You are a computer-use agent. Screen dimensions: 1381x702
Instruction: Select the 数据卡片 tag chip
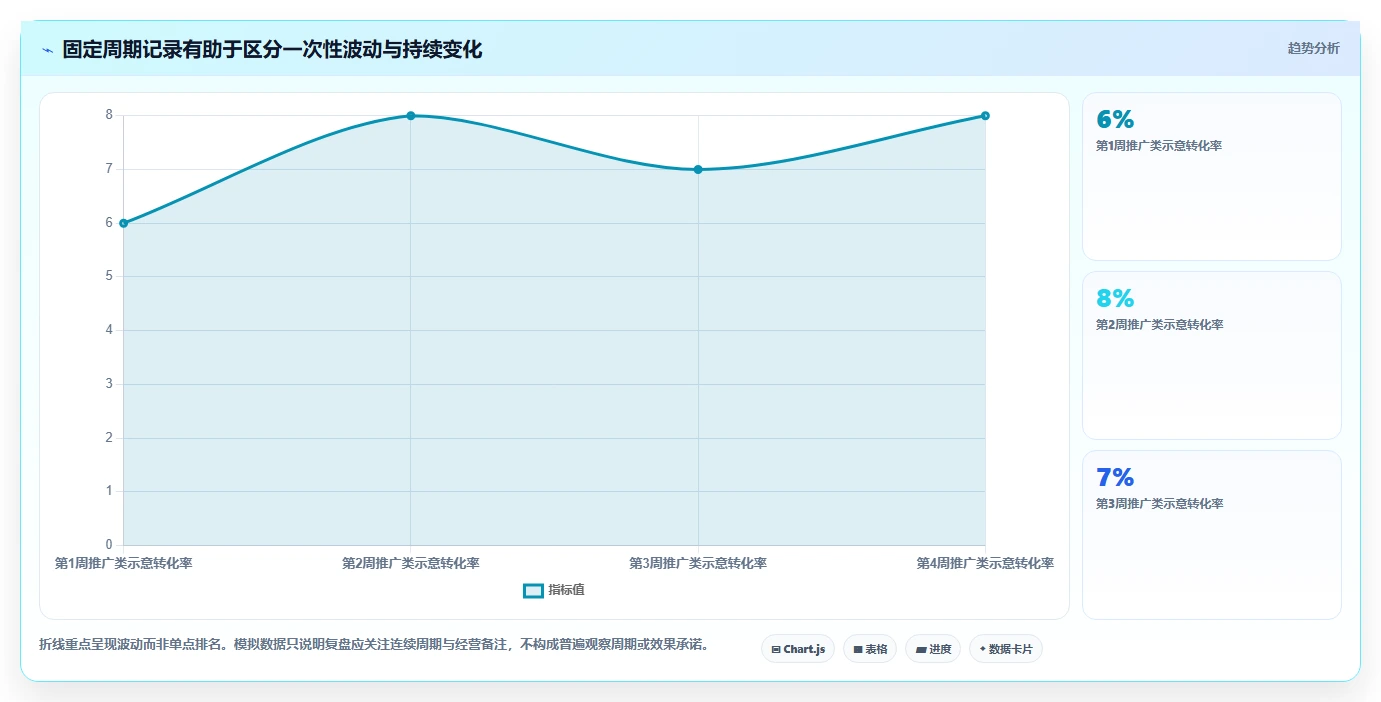pyautogui.click(x=1006, y=649)
